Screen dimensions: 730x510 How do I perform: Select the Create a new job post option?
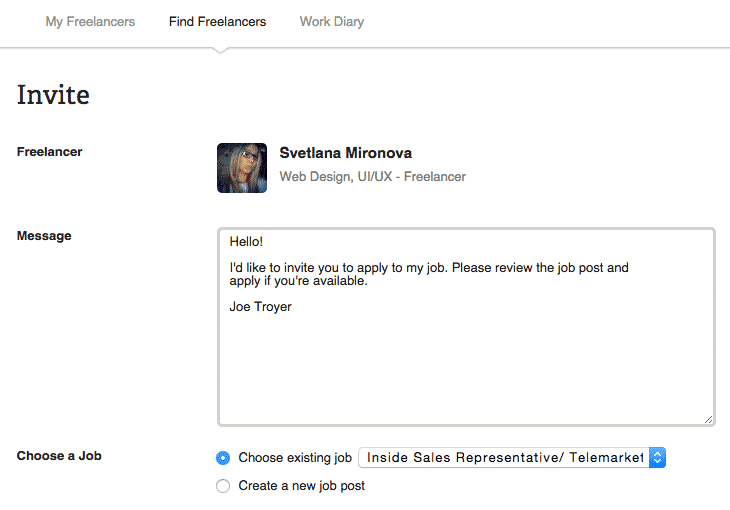[x=223, y=486]
